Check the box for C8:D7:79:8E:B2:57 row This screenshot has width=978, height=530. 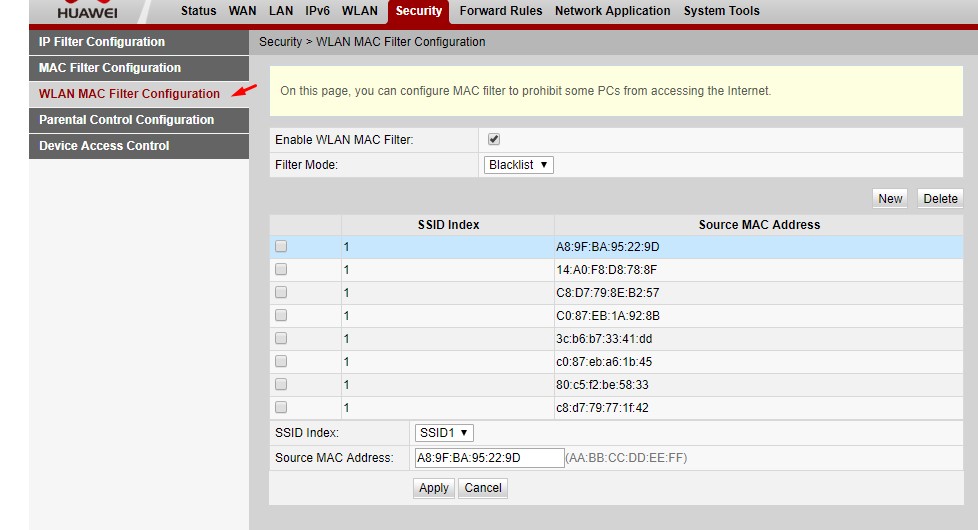coord(281,292)
